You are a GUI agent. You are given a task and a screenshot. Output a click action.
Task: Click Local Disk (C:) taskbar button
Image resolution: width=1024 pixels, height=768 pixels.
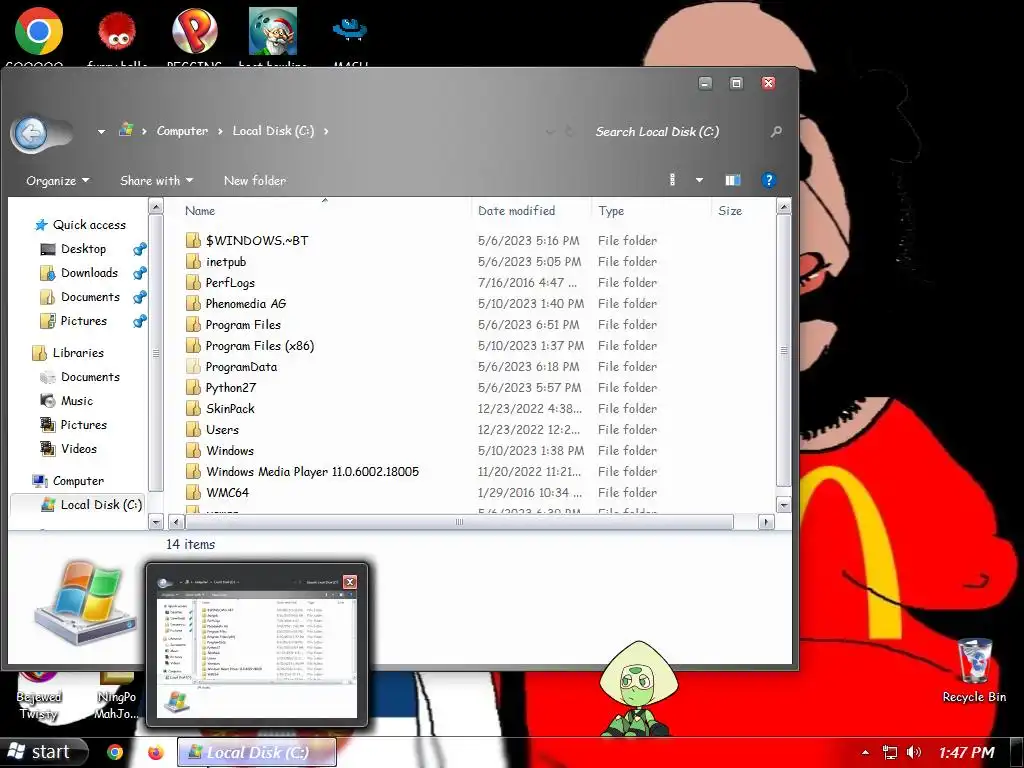(x=257, y=752)
